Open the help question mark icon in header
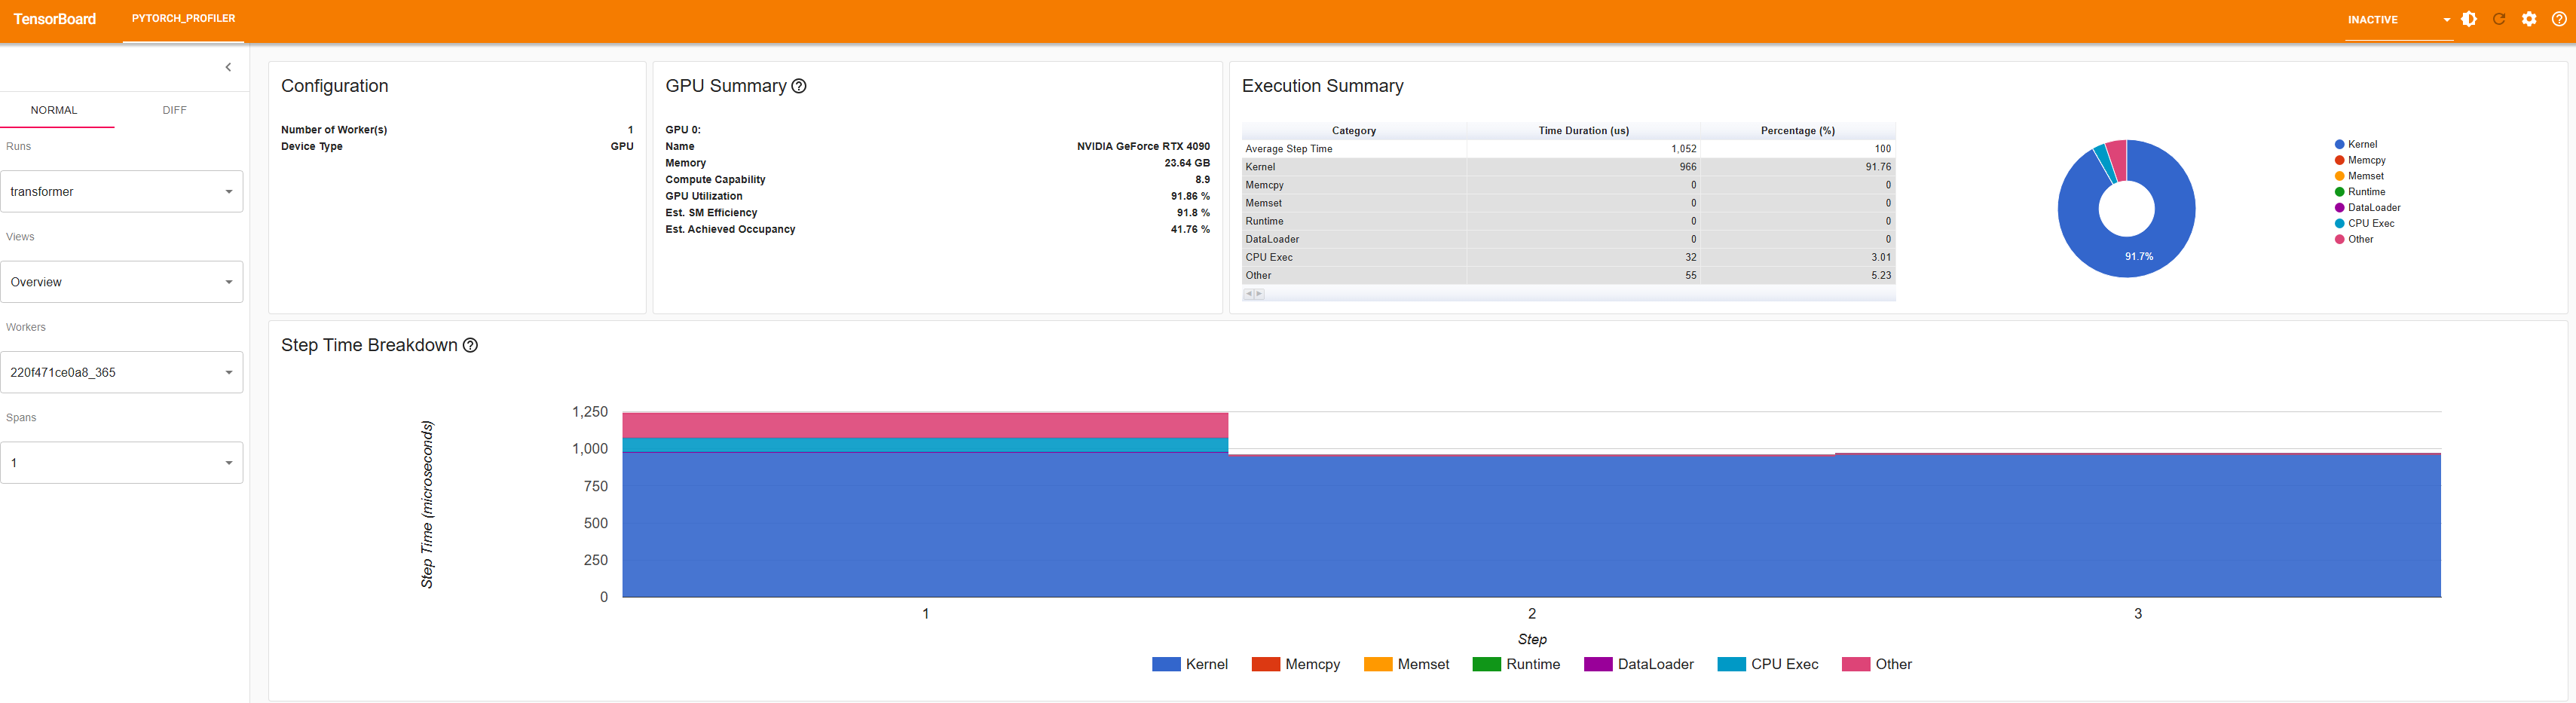 pos(2559,19)
